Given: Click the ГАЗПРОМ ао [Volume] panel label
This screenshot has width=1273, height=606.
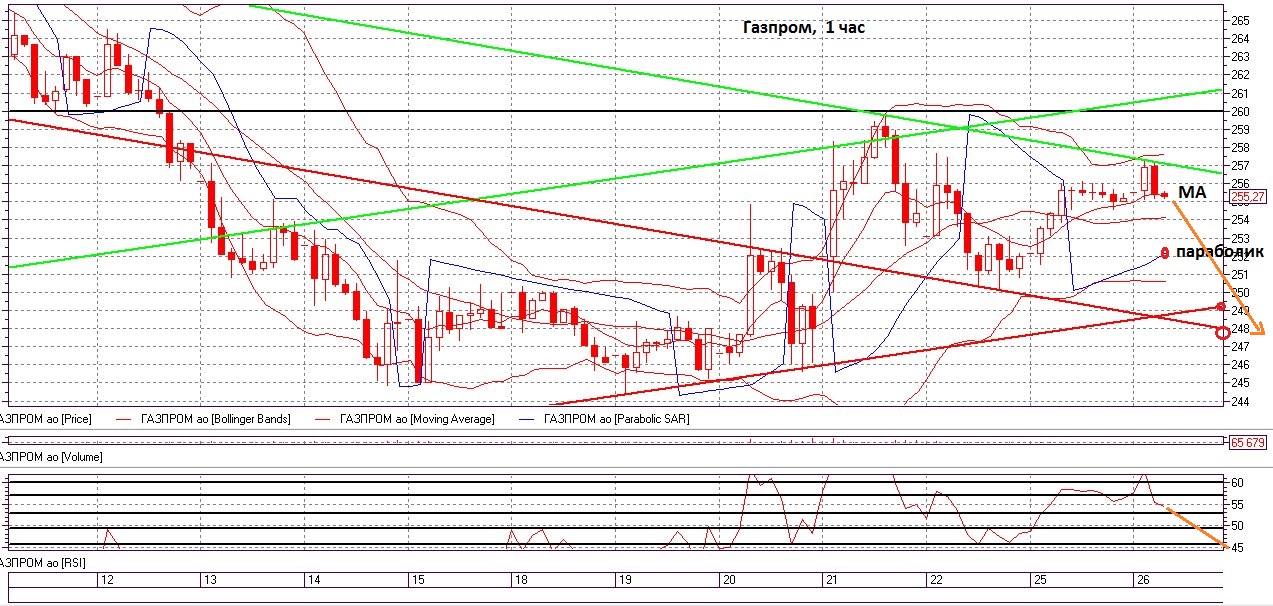Looking at the screenshot, I should (51, 456).
